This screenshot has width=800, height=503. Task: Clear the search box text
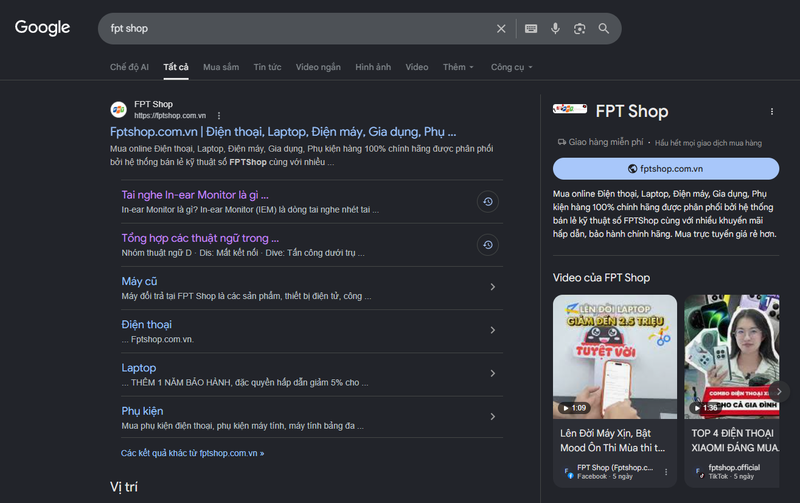[x=501, y=29]
